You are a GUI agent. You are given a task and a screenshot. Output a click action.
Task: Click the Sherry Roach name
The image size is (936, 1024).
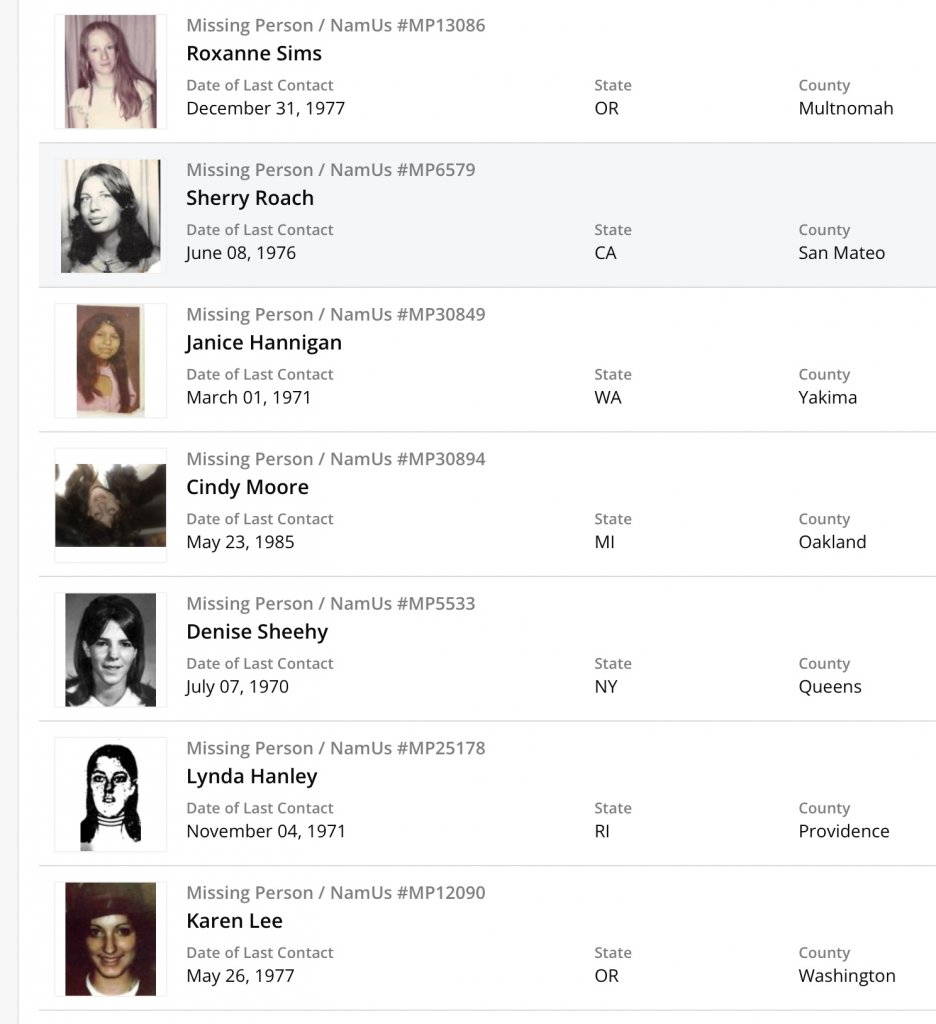tap(250, 198)
